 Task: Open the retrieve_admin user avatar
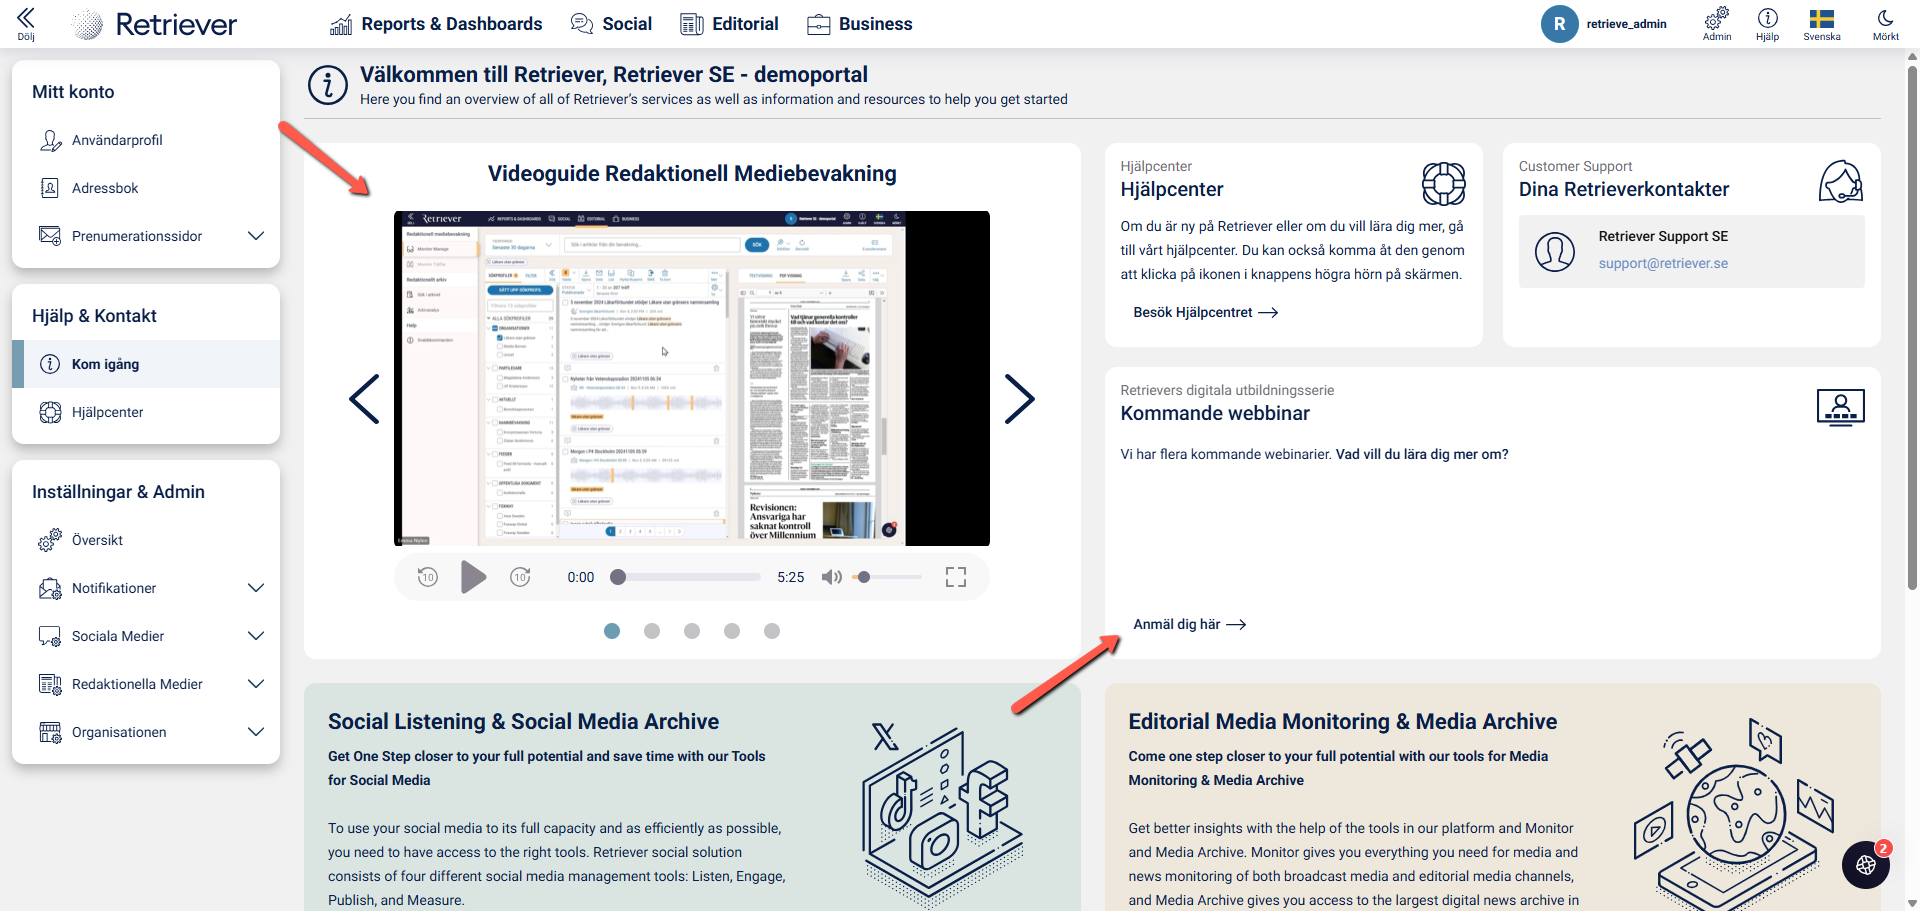1559,24
